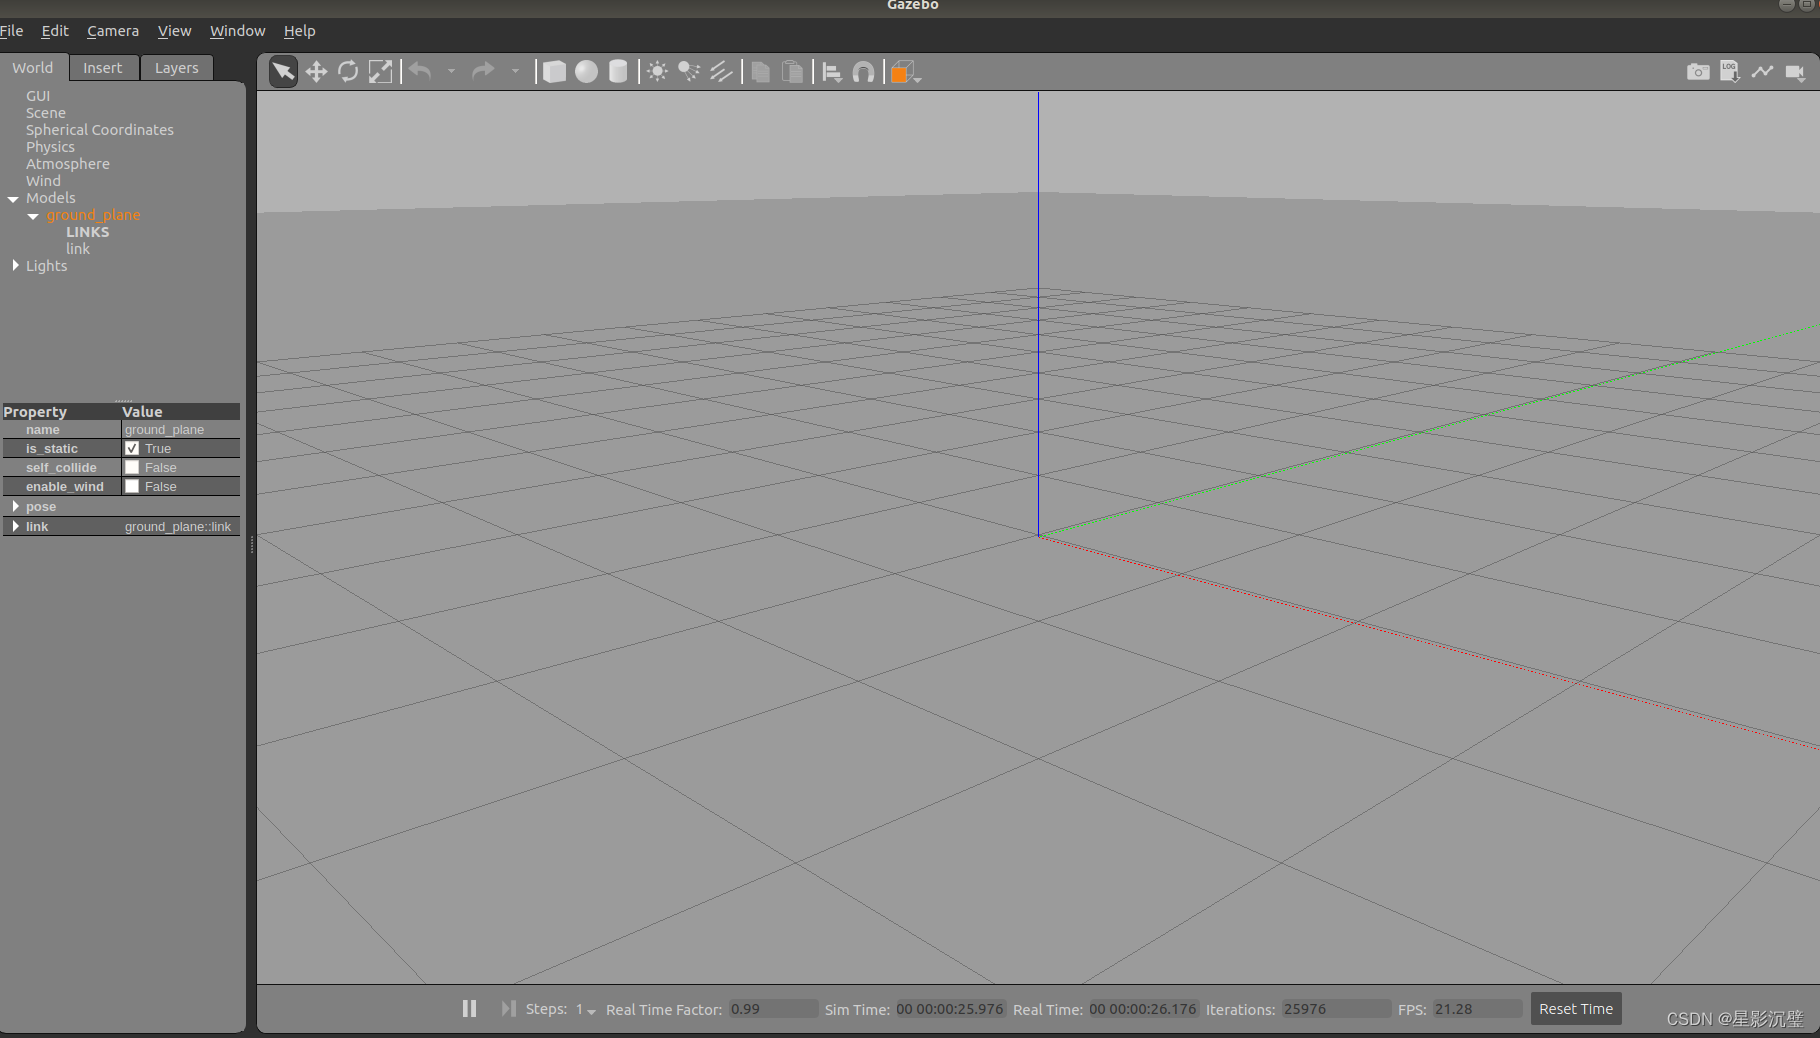Toggle the enable_wind checkbox
Image resolution: width=1820 pixels, height=1038 pixels.
[x=132, y=487]
